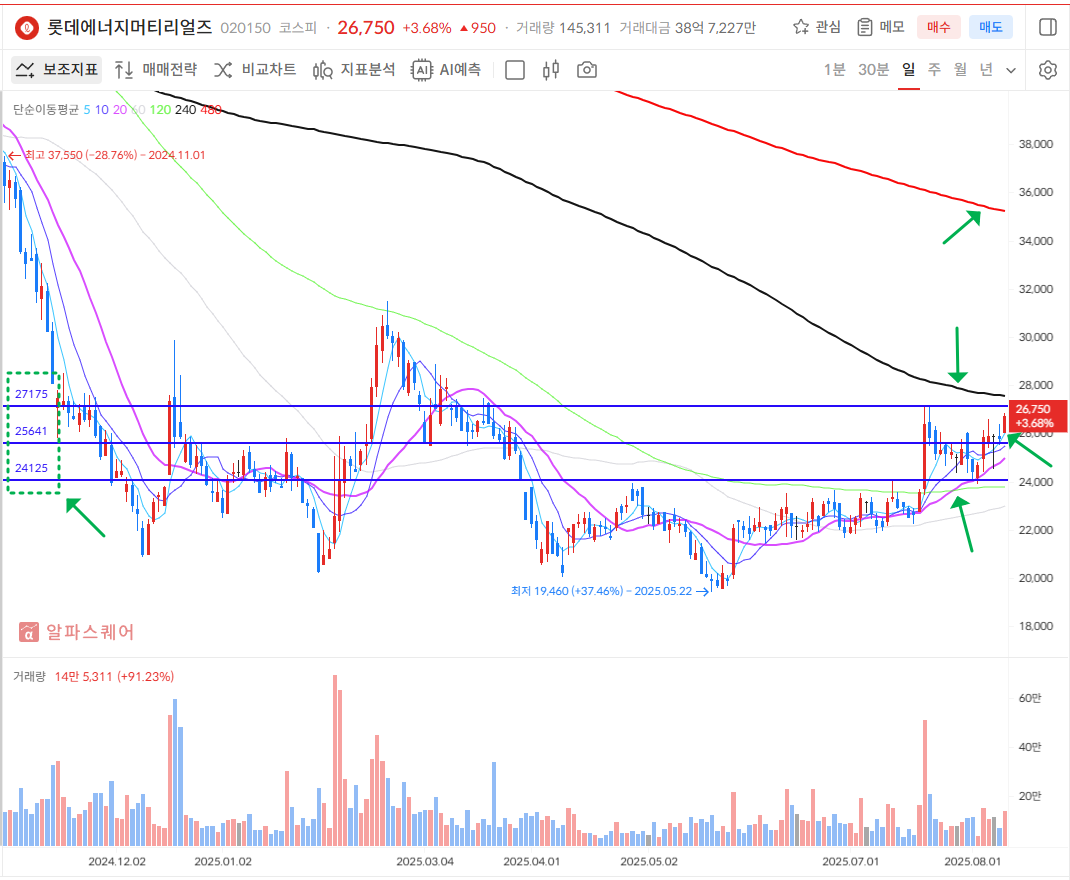The height and width of the screenshot is (880, 1070).
Task: Toggle the 10-day moving average
Action: coord(102,110)
